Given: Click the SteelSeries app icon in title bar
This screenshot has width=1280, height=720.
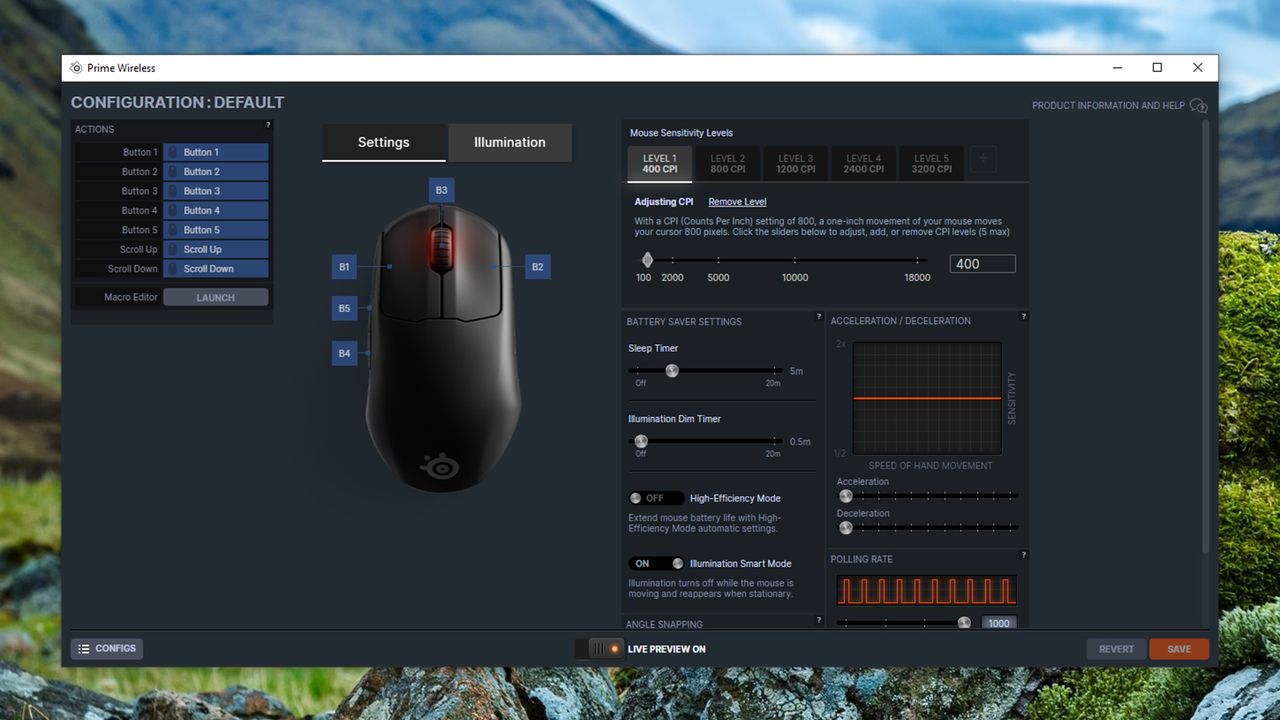Looking at the screenshot, I should tap(76, 68).
